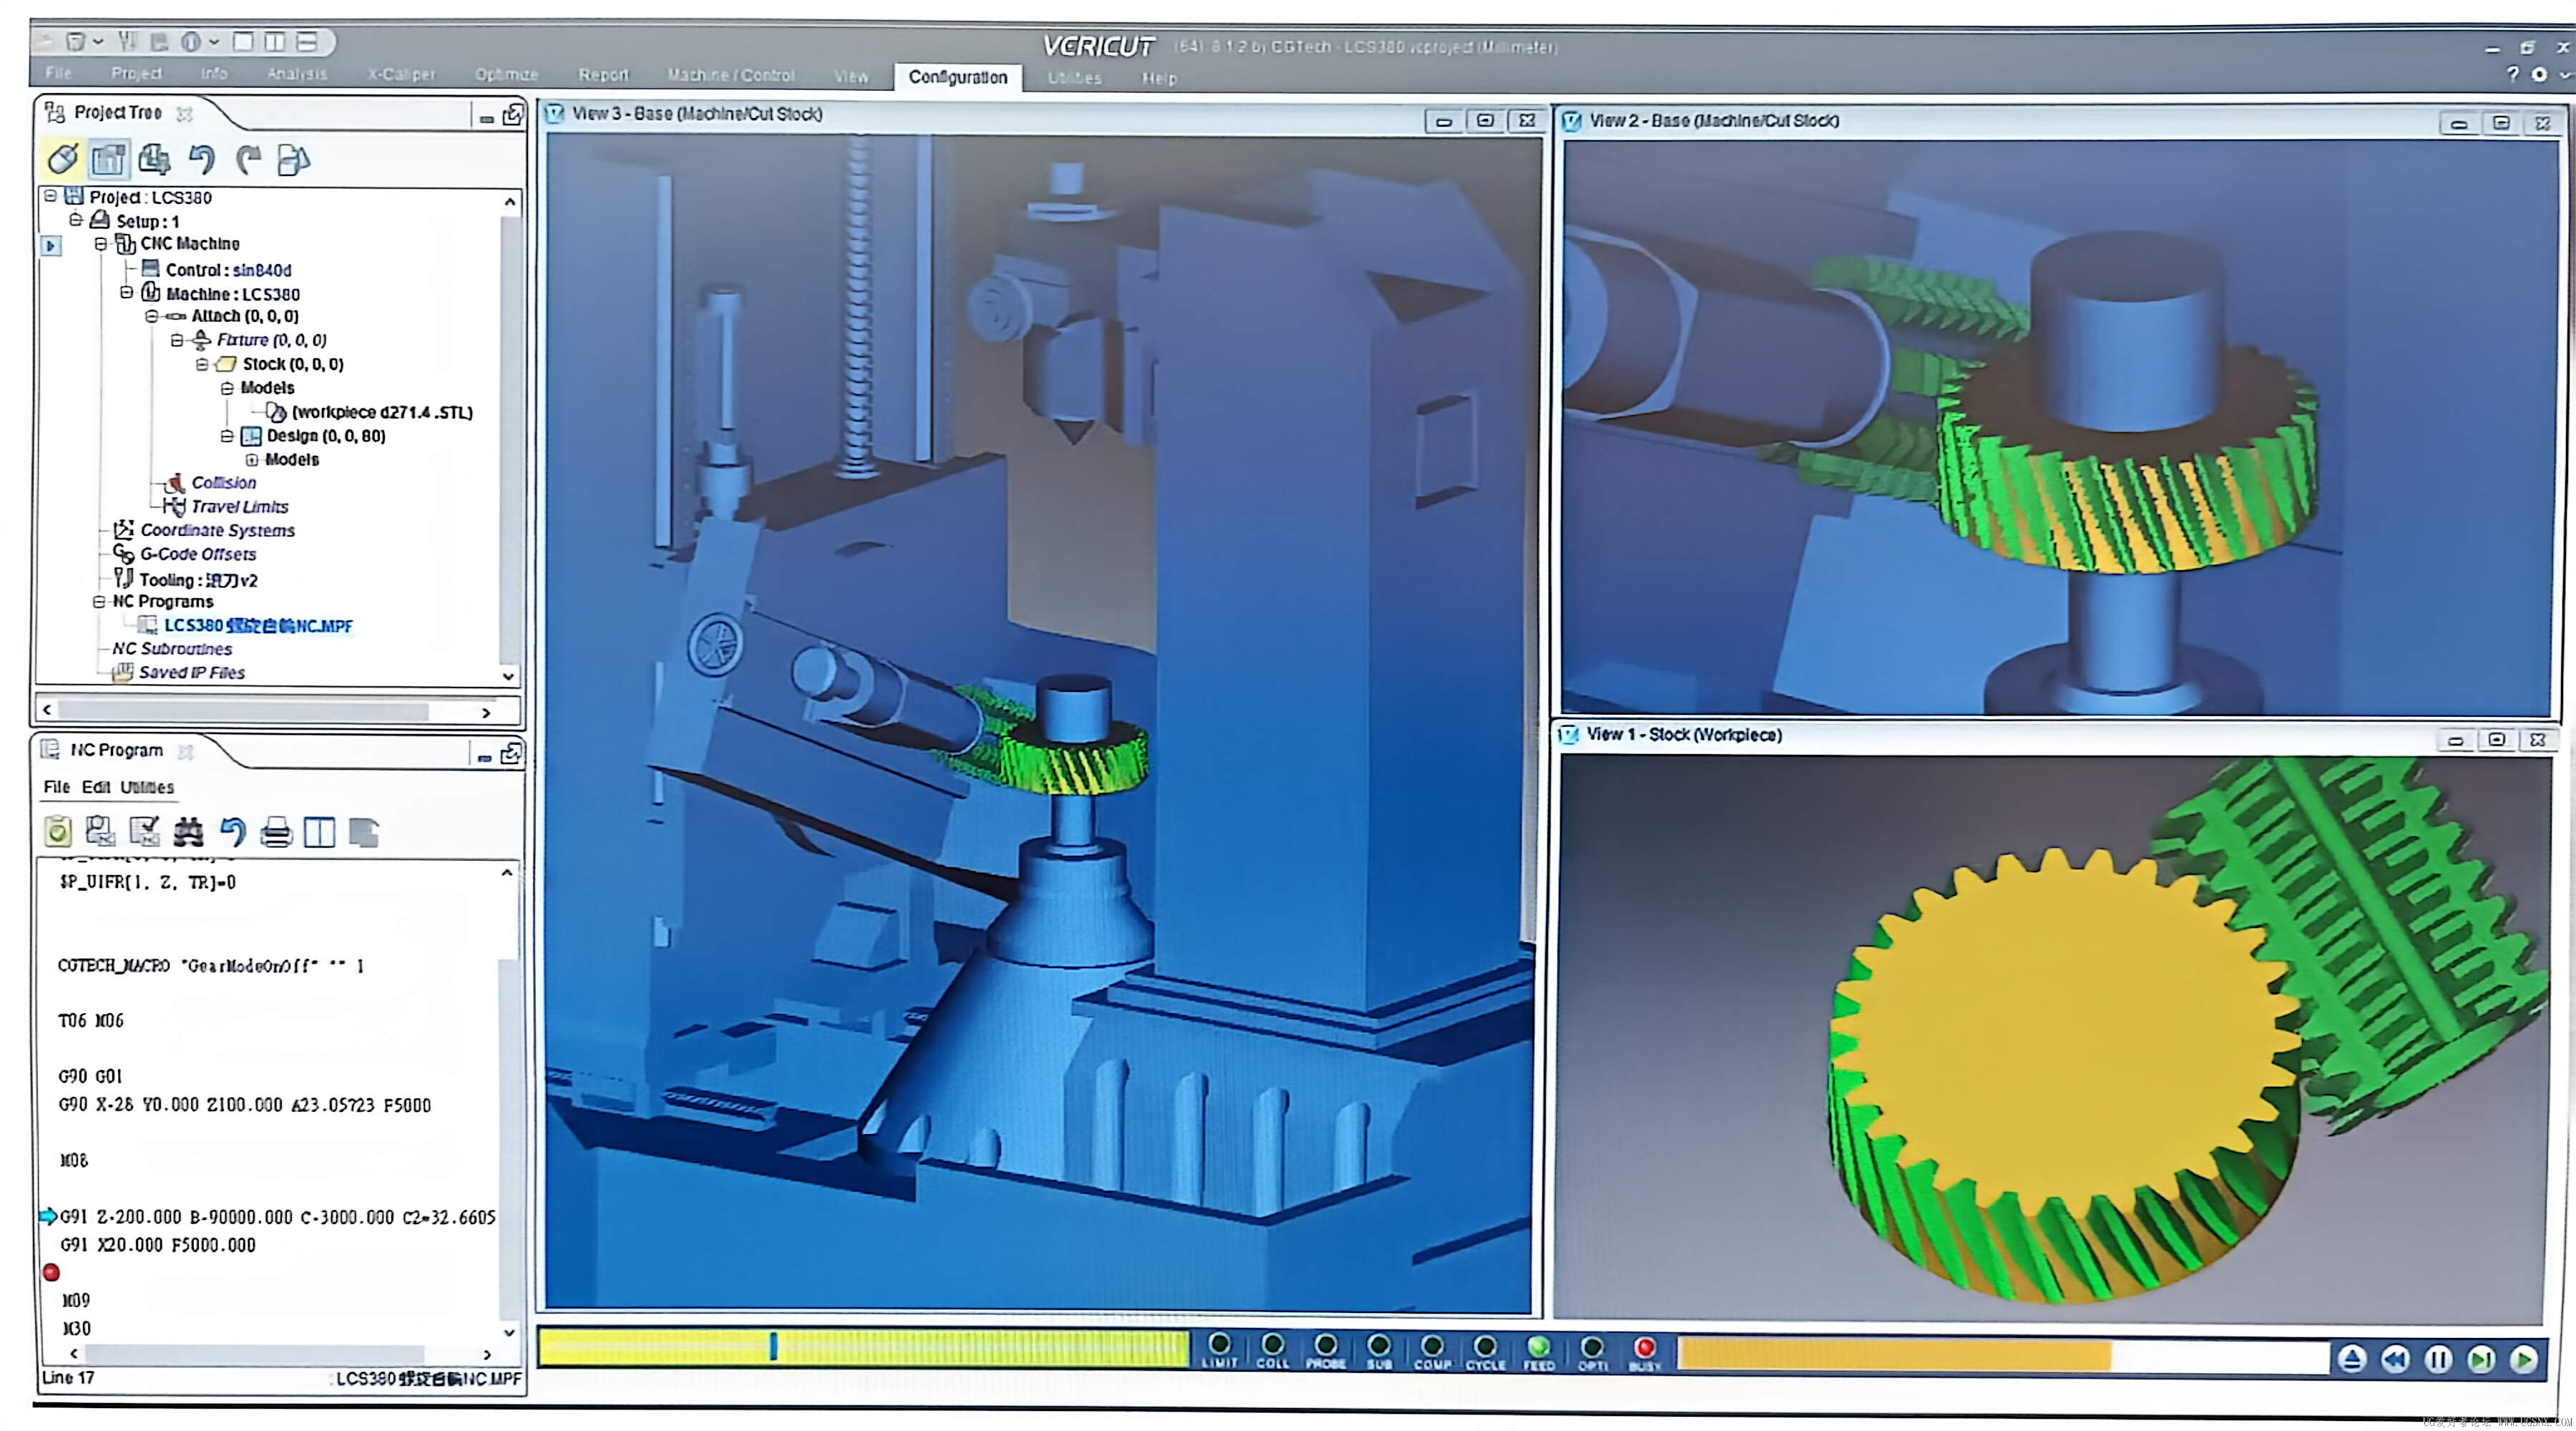Screen dimensions: 2576x1431
Task: Open the Analysis menu
Action: click(x=297, y=73)
